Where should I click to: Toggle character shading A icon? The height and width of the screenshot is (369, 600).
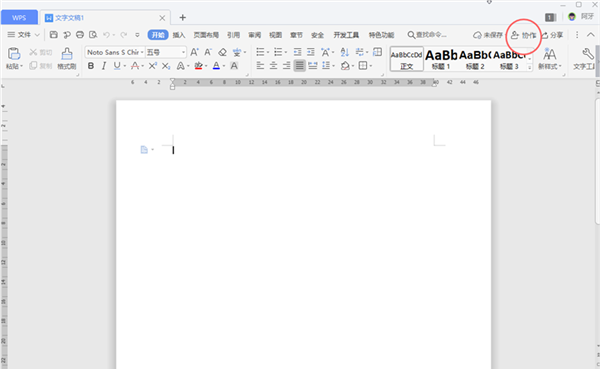click(x=234, y=66)
